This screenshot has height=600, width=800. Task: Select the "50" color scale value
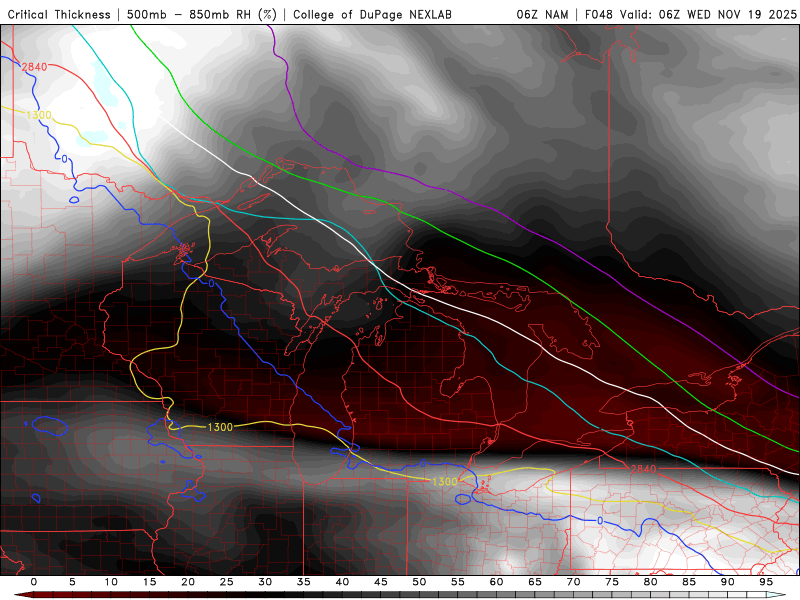coord(419,582)
